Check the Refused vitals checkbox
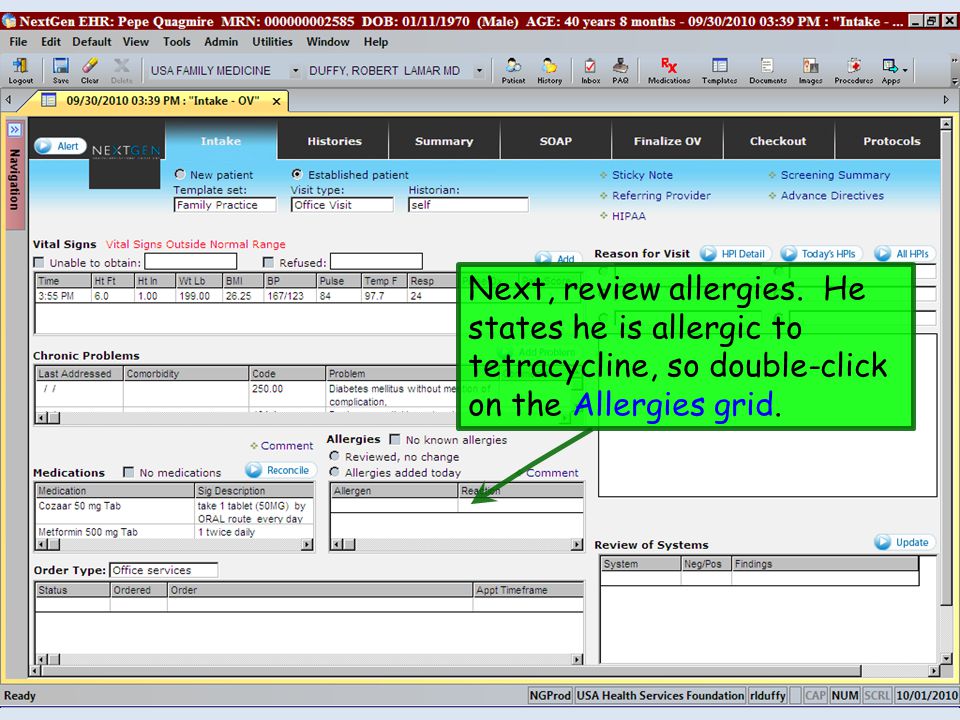The height and width of the screenshot is (720, 960). click(268, 263)
